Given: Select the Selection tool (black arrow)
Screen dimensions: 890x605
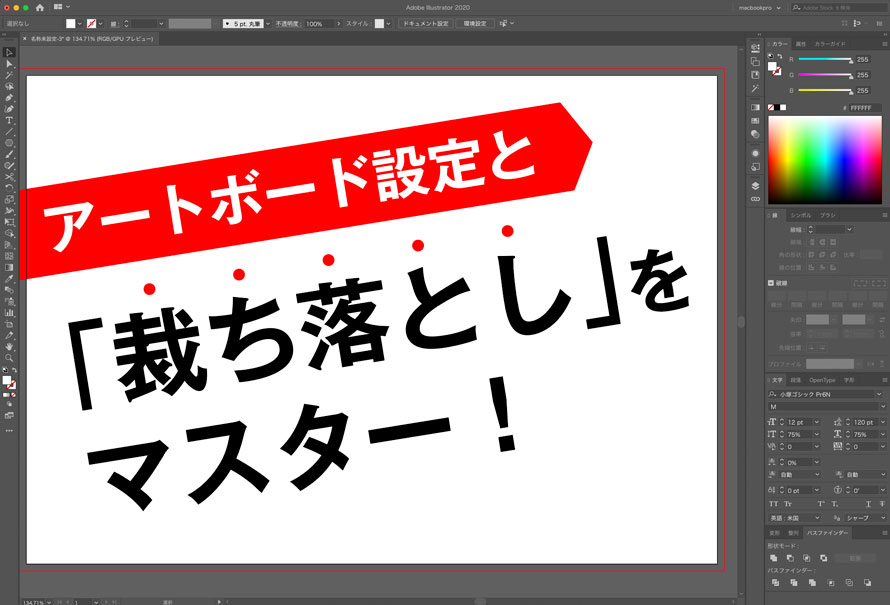Looking at the screenshot, I should click(9, 52).
